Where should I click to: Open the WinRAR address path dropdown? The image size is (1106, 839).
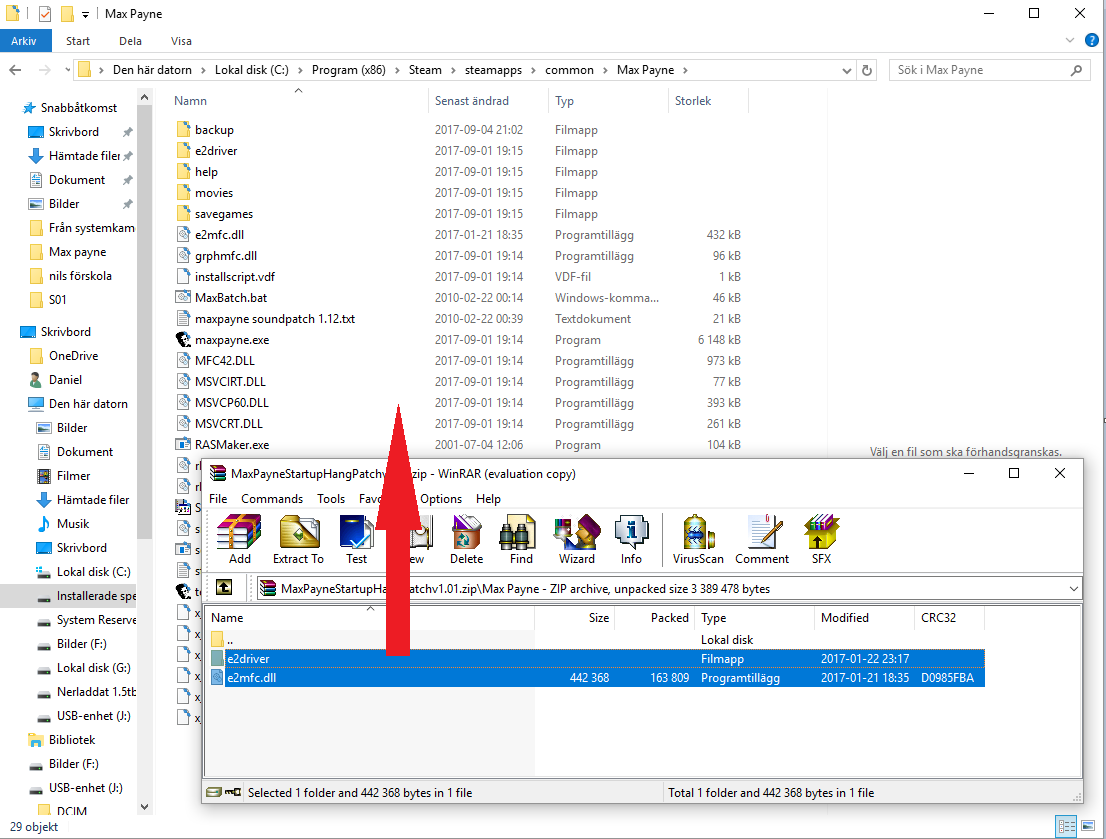point(1073,588)
